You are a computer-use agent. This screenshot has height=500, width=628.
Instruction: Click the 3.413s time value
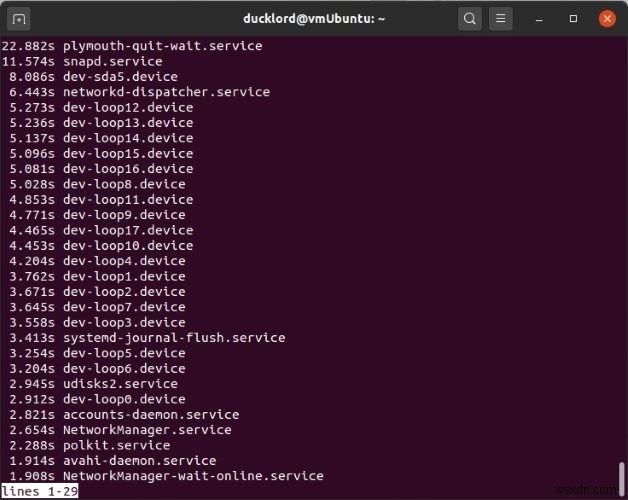click(x=32, y=338)
